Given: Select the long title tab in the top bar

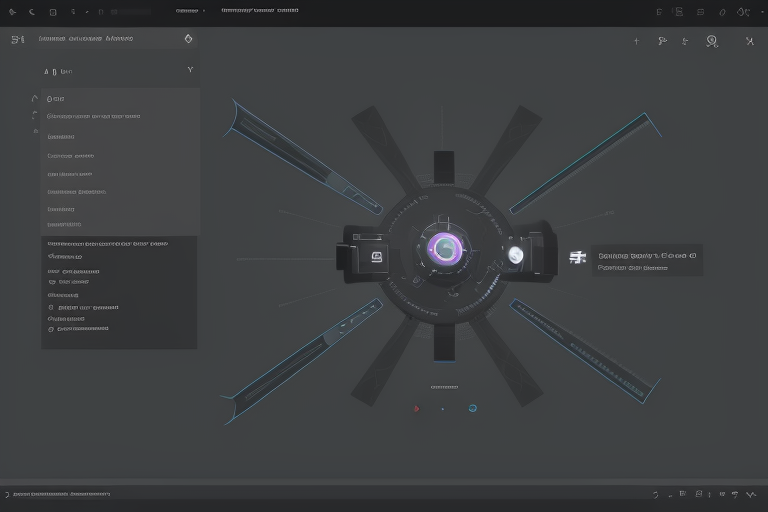Looking at the screenshot, I should pyautogui.click(x=259, y=11).
